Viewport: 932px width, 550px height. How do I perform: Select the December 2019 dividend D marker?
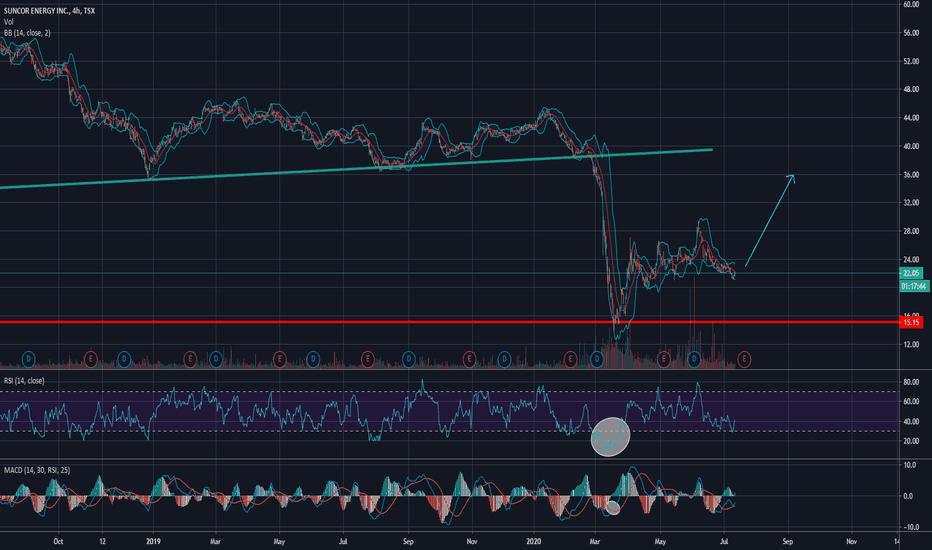(x=504, y=359)
